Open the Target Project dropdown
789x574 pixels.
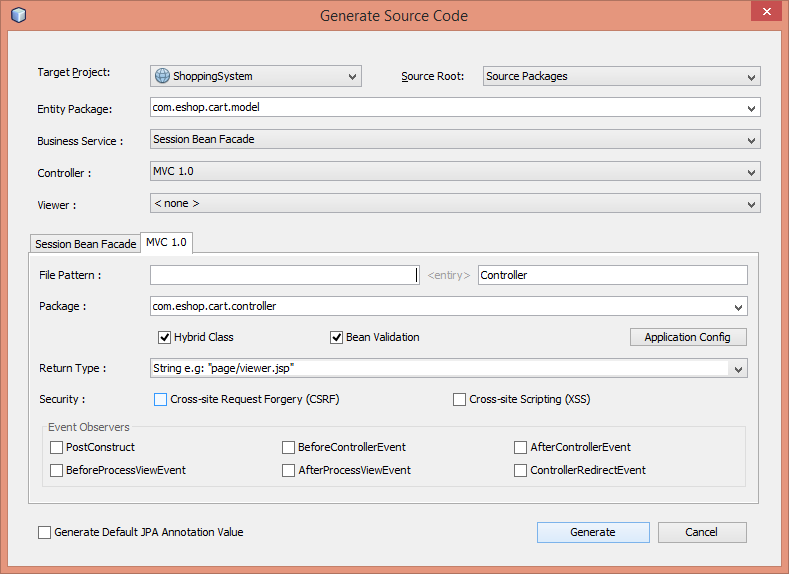pyautogui.click(x=255, y=76)
